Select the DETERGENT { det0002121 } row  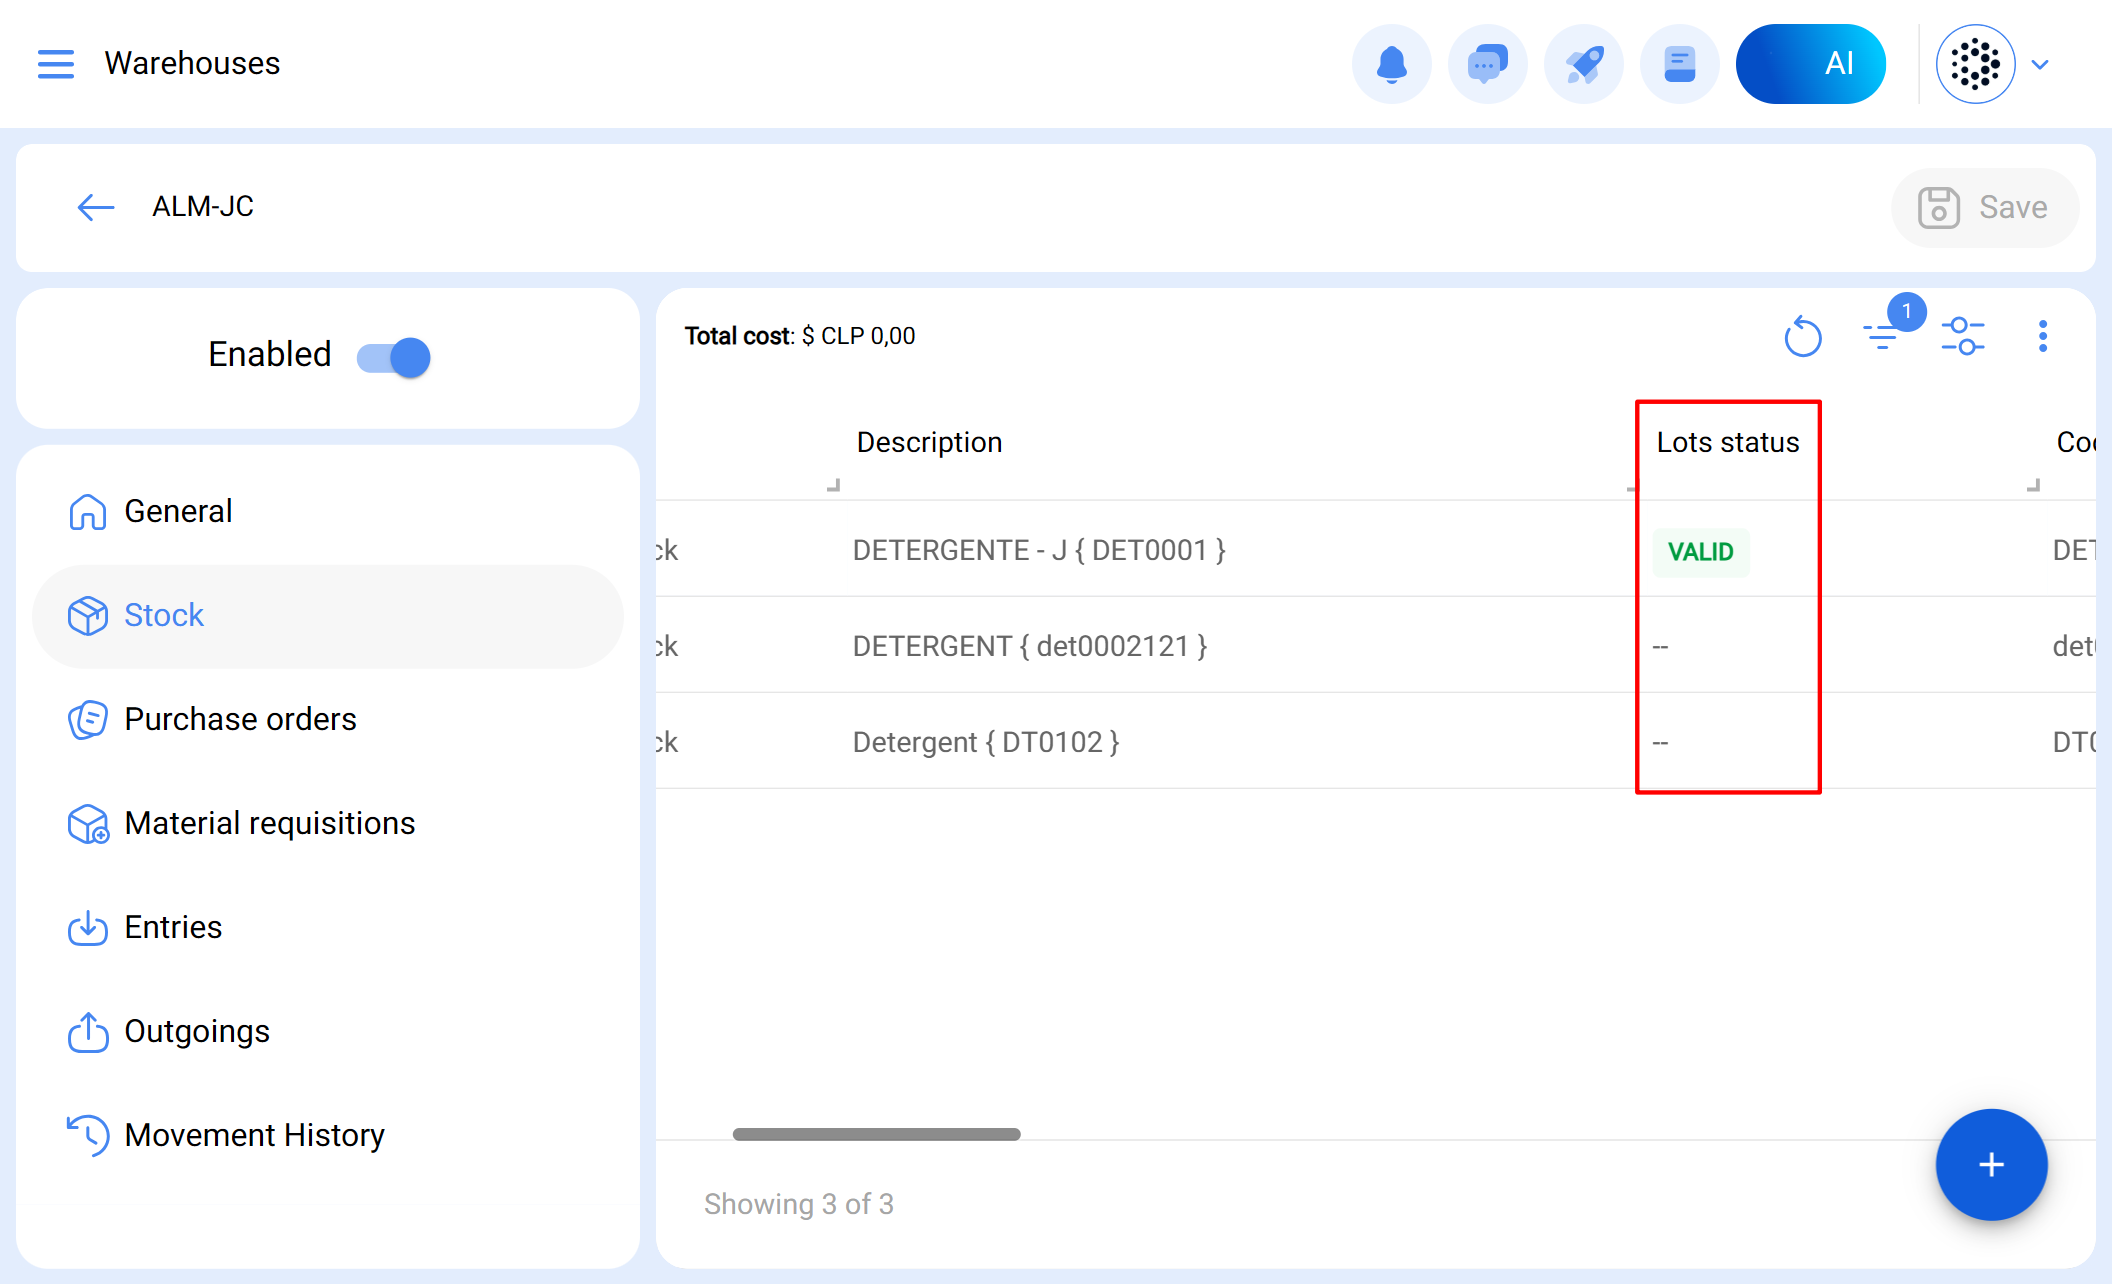tap(1376, 645)
